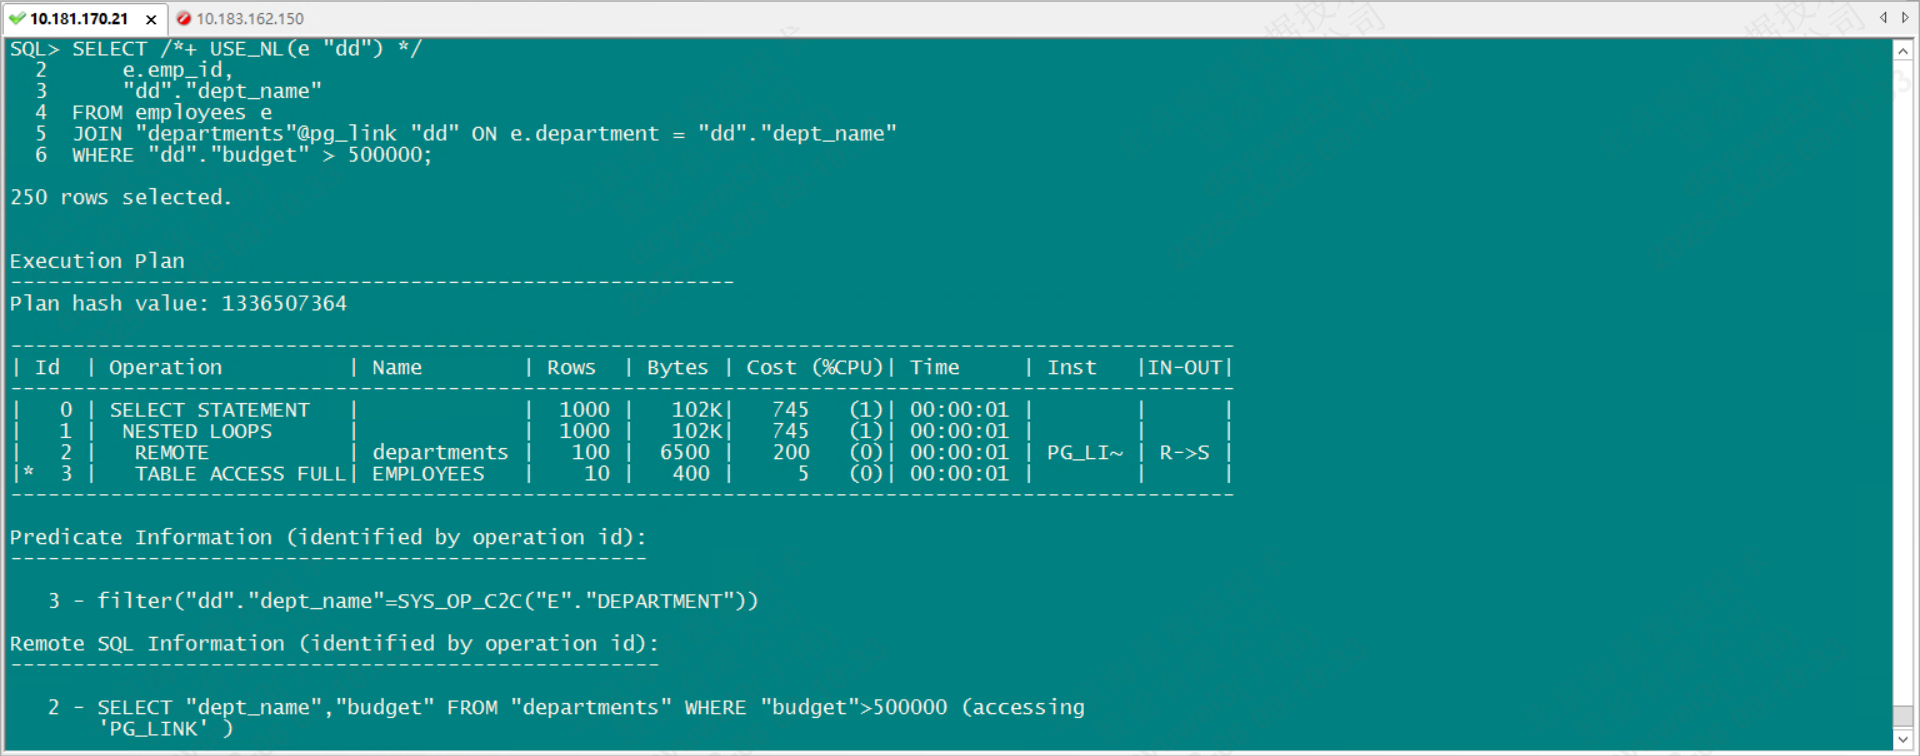Image resolution: width=1920 pixels, height=756 pixels.
Task: Click the NESTED LOOPS operation row
Action: [197, 432]
